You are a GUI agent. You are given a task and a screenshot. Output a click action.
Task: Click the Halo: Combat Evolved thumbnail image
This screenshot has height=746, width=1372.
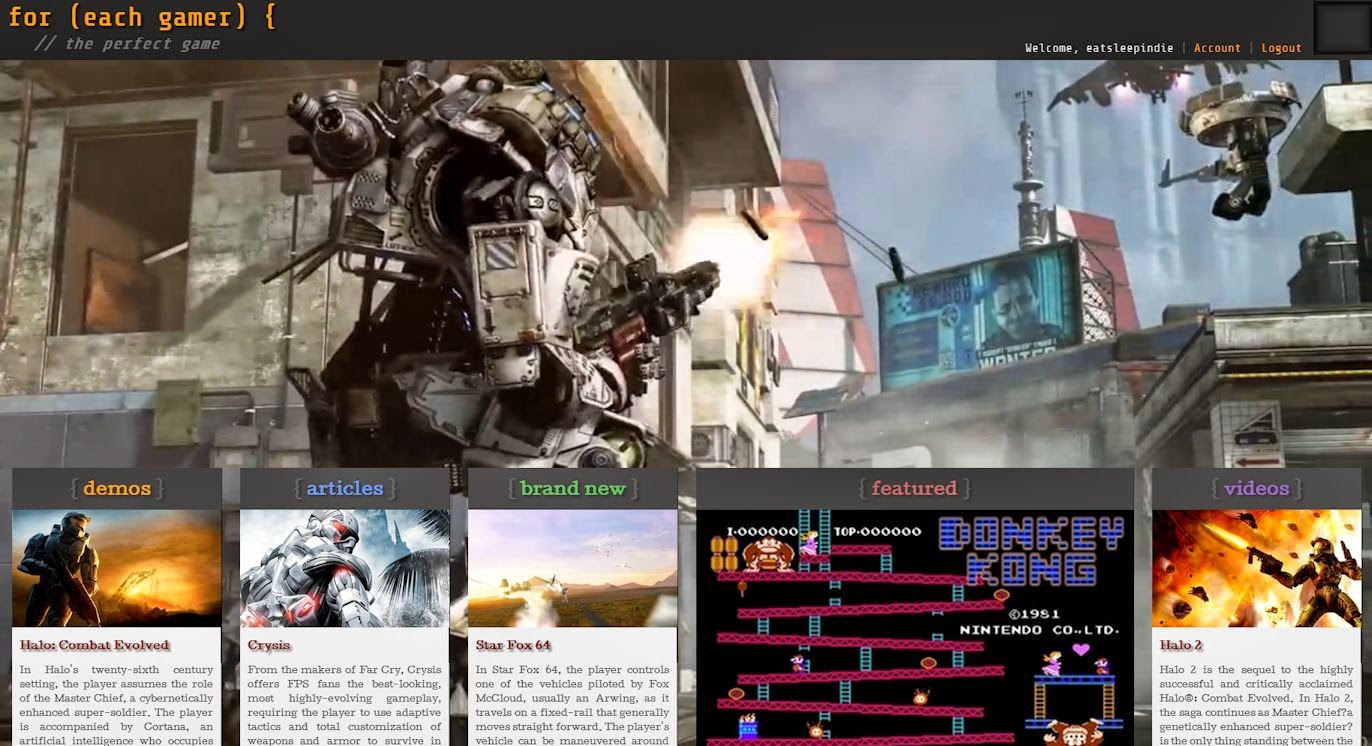[117, 568]
